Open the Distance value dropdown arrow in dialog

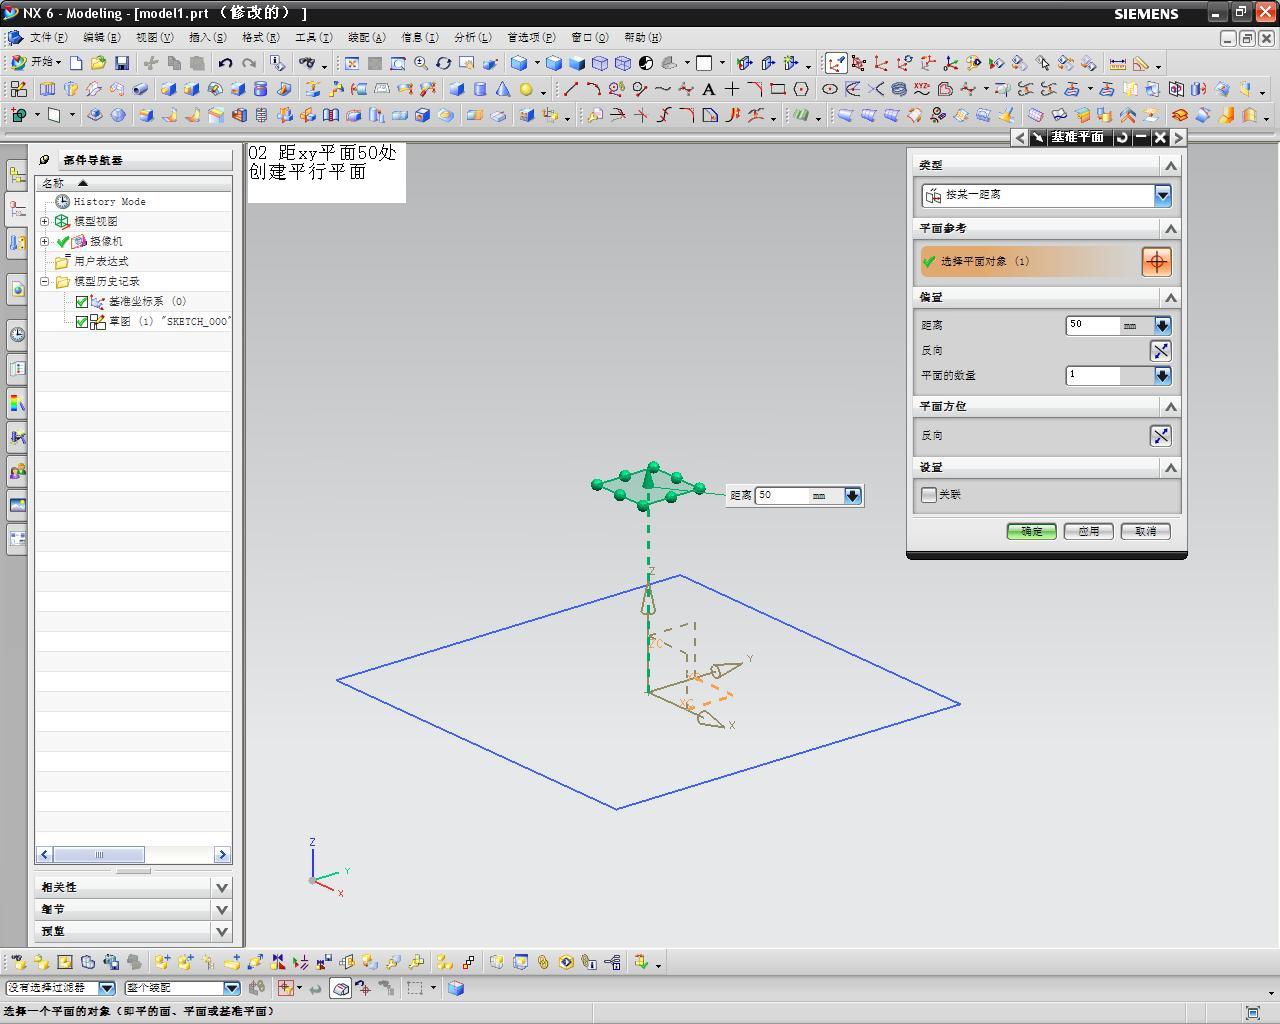click(x=1162, y=325)
